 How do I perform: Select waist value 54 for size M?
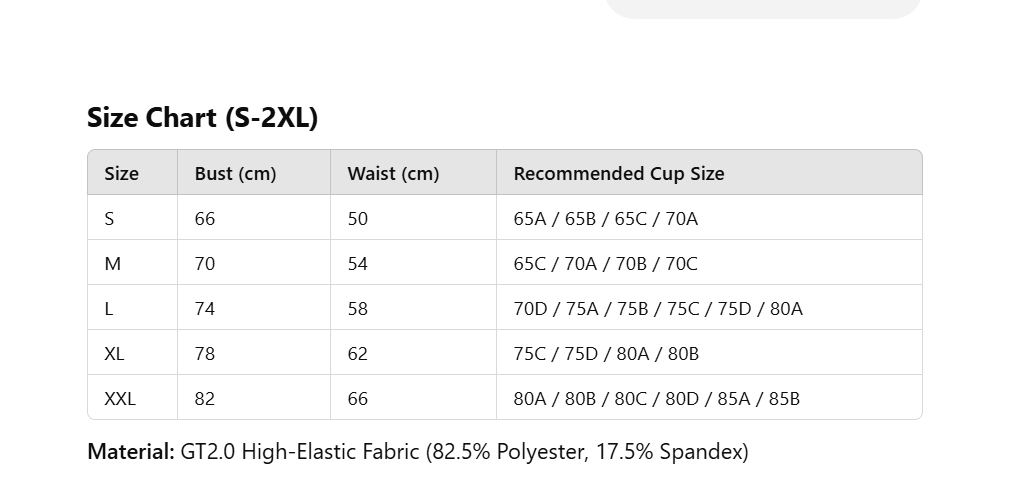[358, 263]
